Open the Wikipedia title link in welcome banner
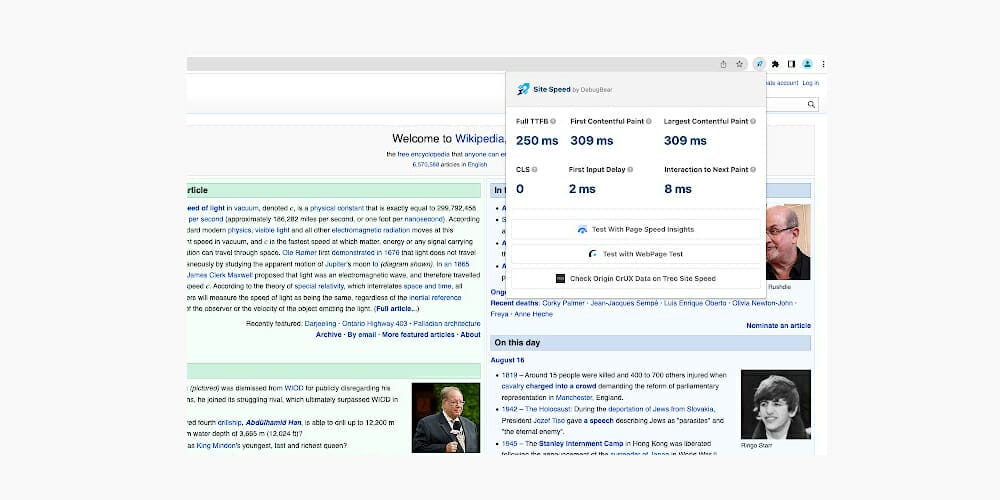 point(480,138)
